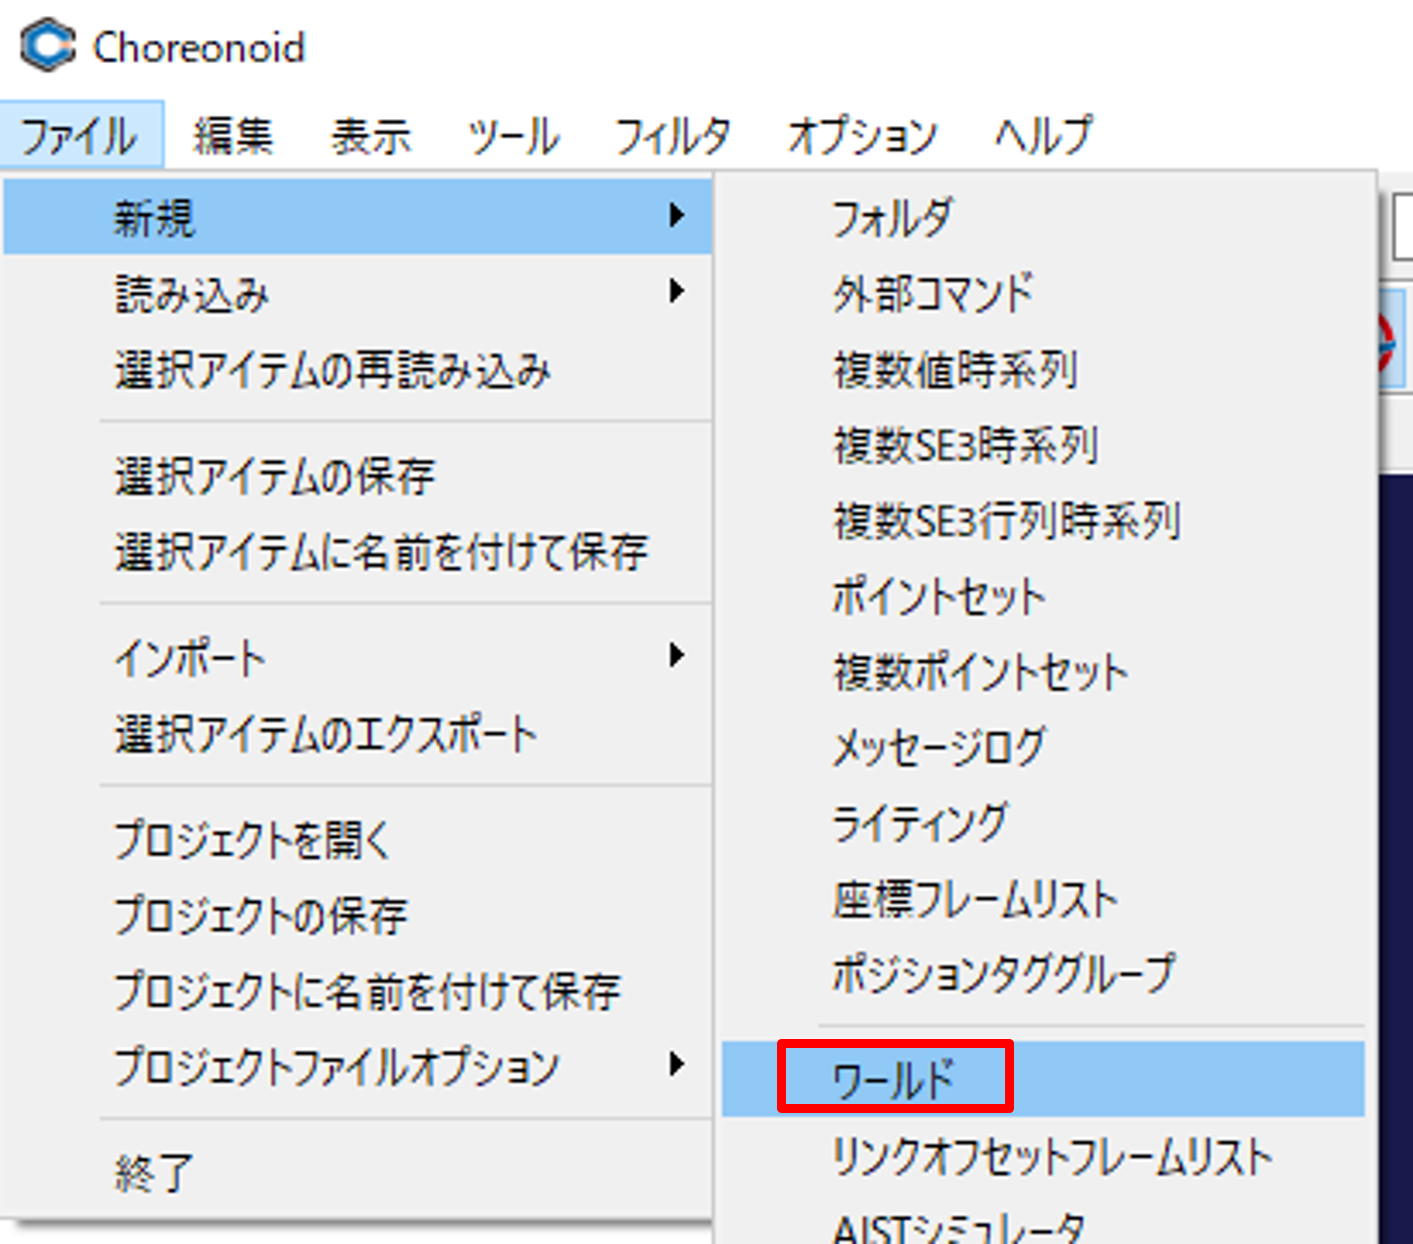Open the ファイル menu
The image size is (1413, 1244).
tap(80, 135)
